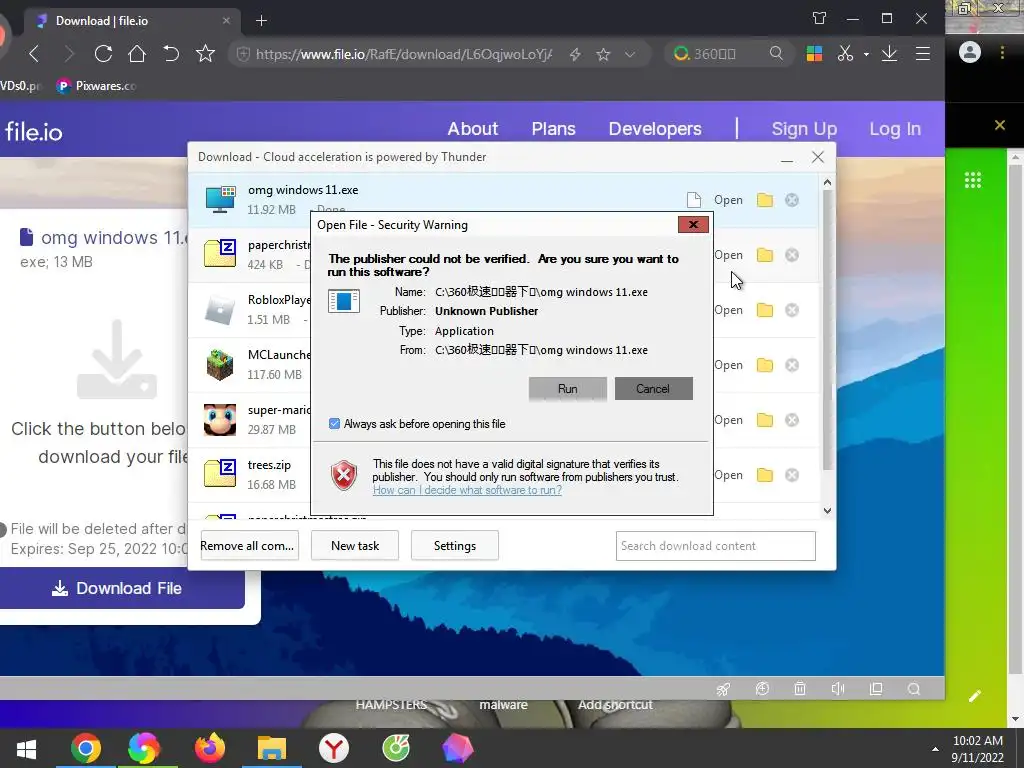
Task: Cancel the Security Warning dialog
Action: pos(653,389)
